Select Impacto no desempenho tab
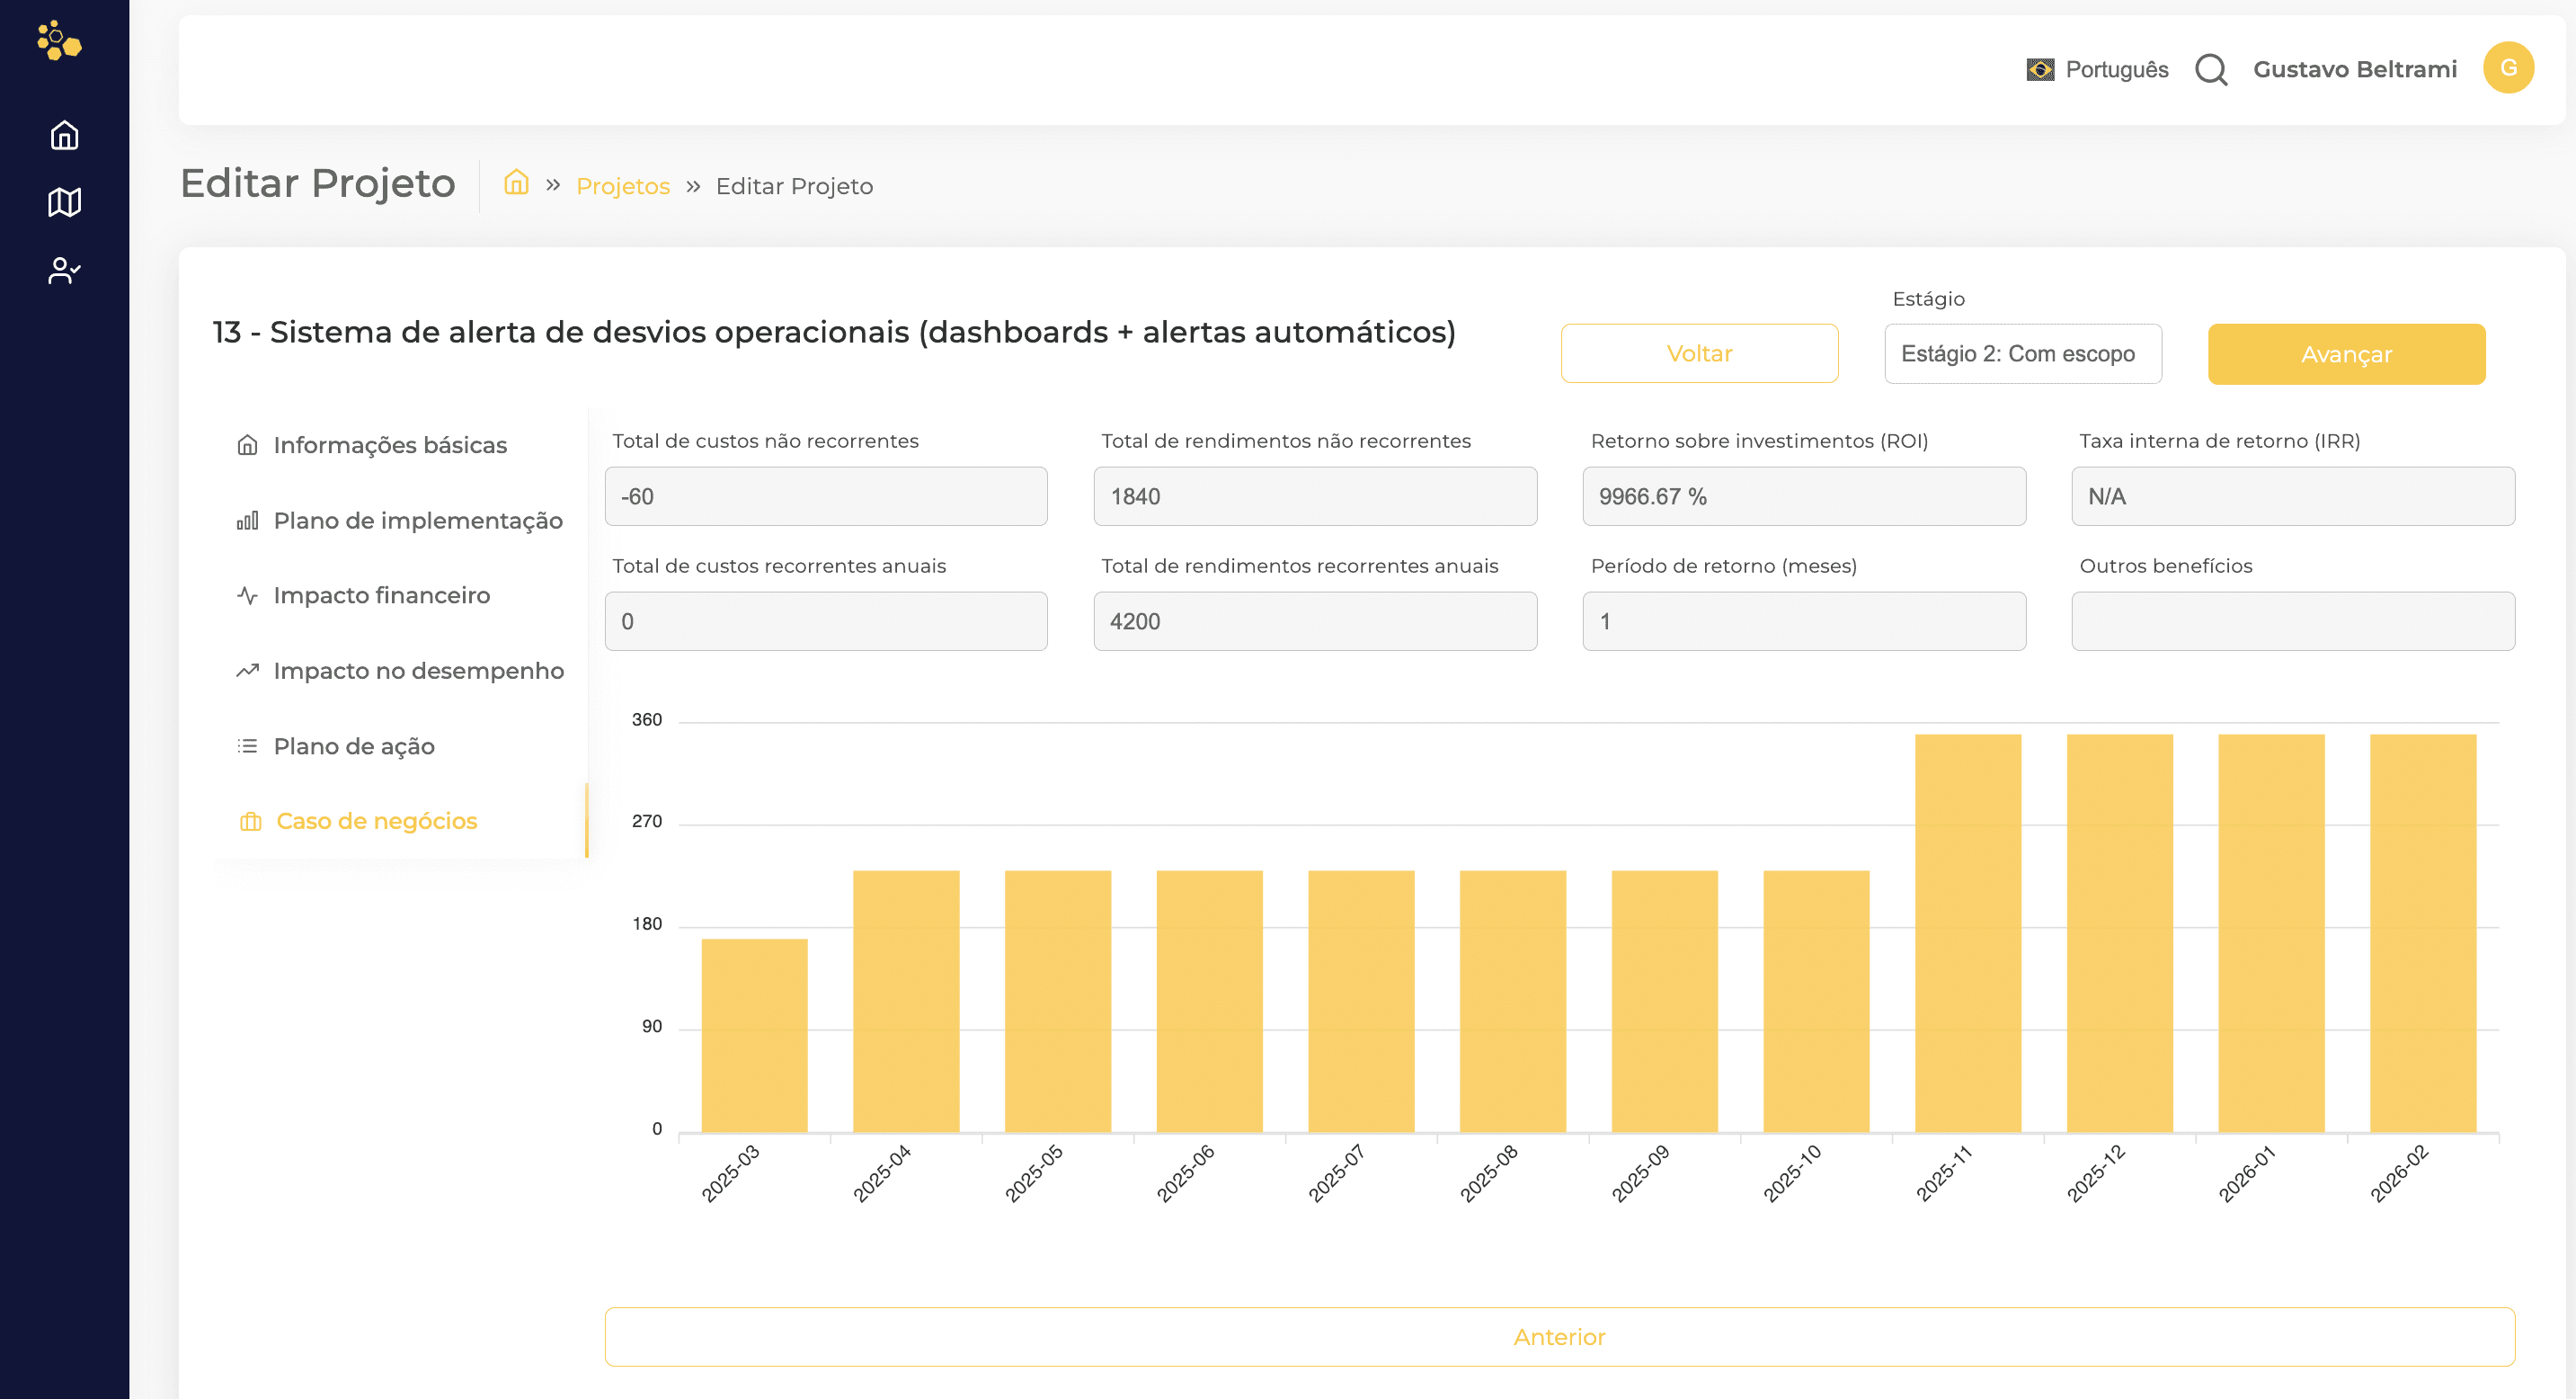This screenshot has width=2576, height=1399. 418,670
